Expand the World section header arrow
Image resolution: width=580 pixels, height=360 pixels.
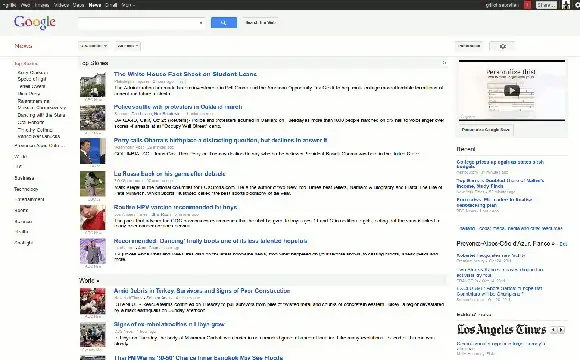pos(98,281)
